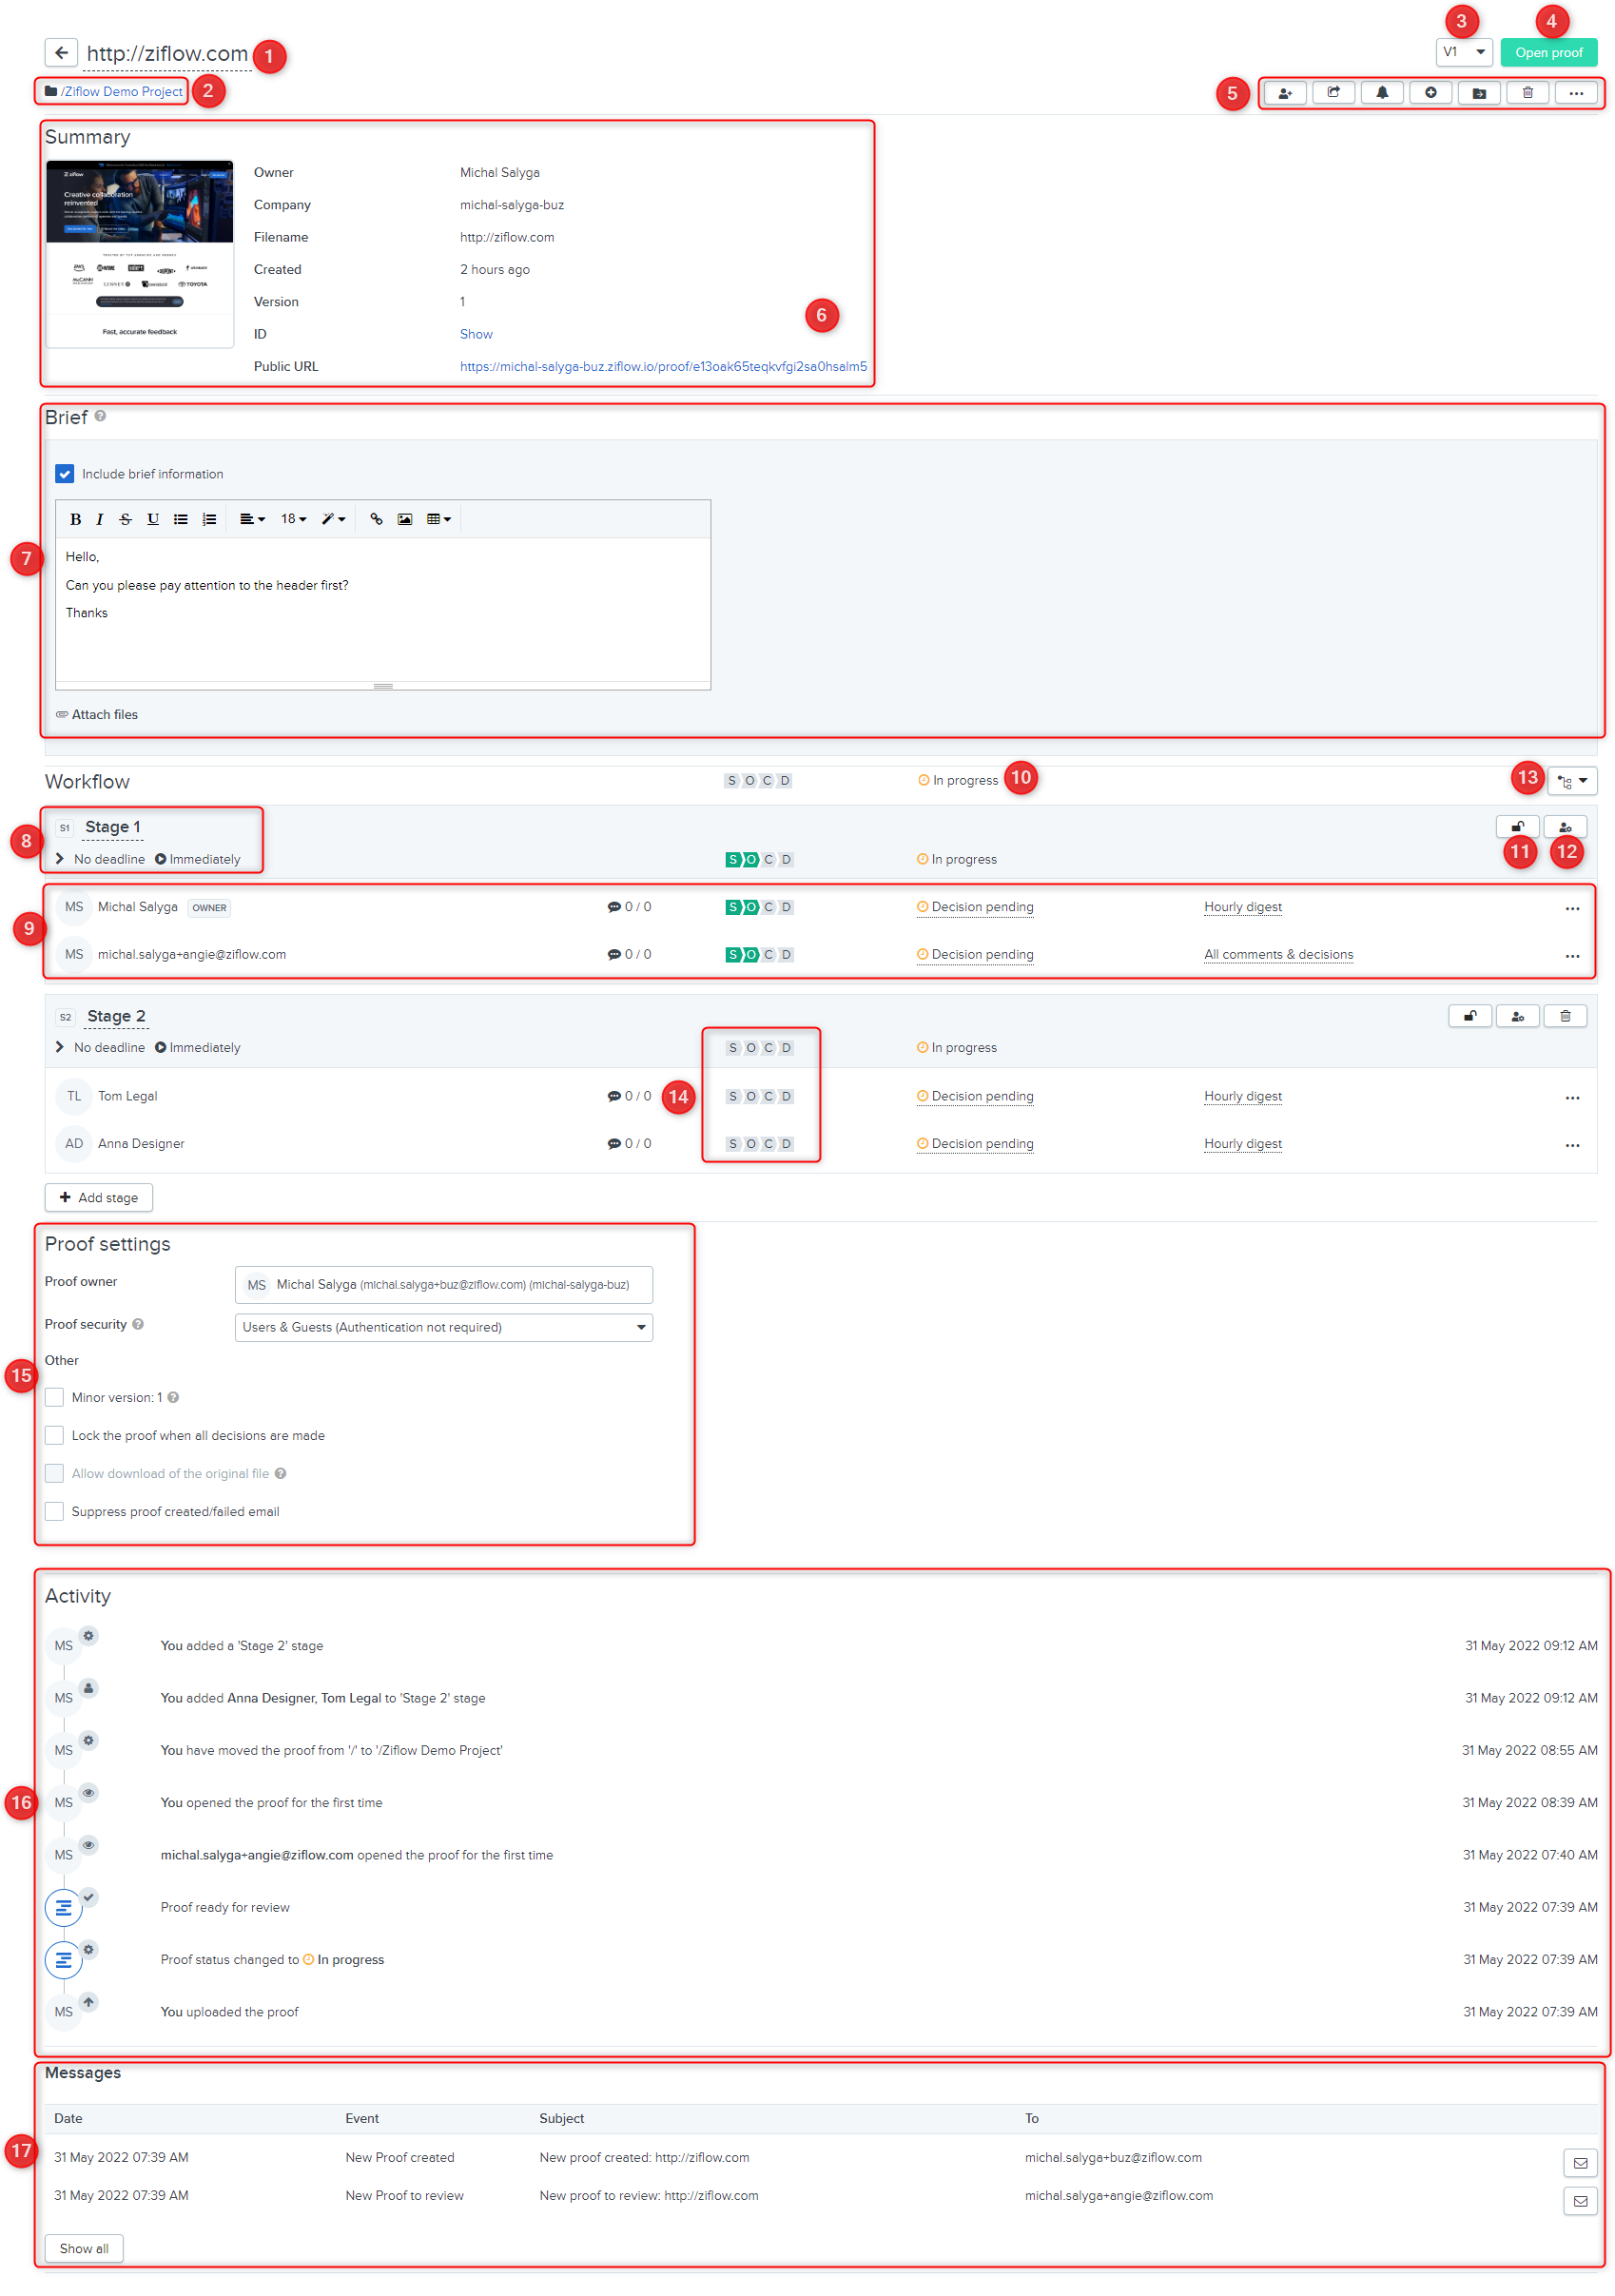Image resolution: width=1615 pixels, height=2296 pixels.
Task: Expand Stage 1 details chevron
Action: pyautogui.click(x=60, y=859)
